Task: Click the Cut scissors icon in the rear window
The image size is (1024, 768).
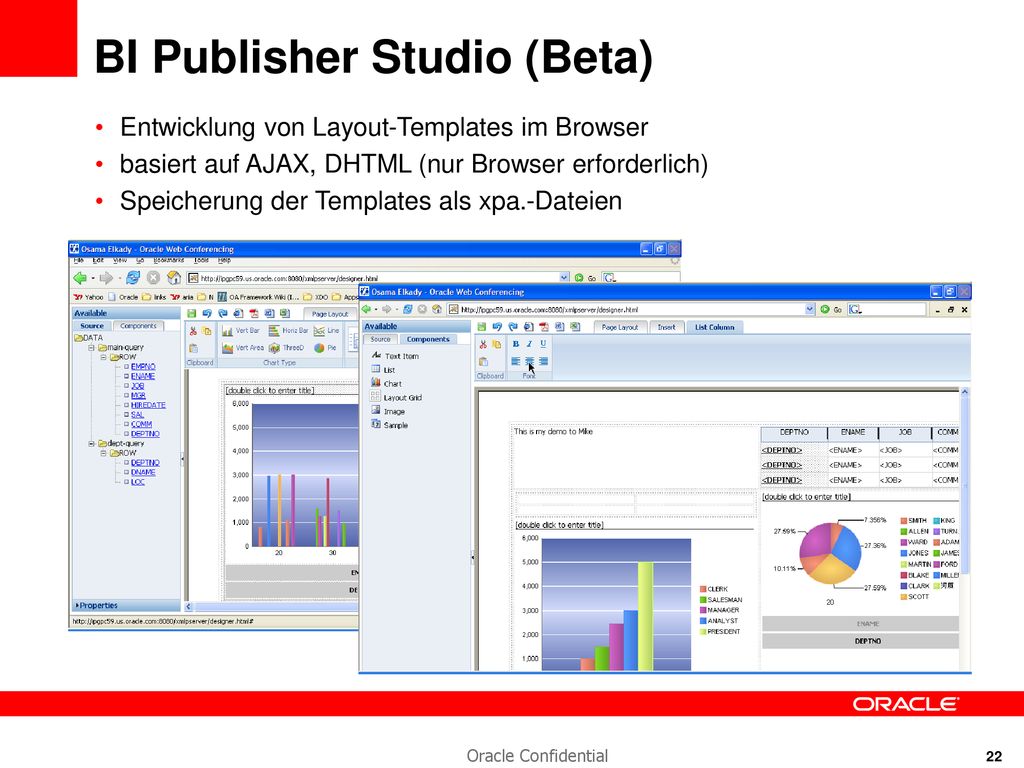Action: (x=193, y=331)
